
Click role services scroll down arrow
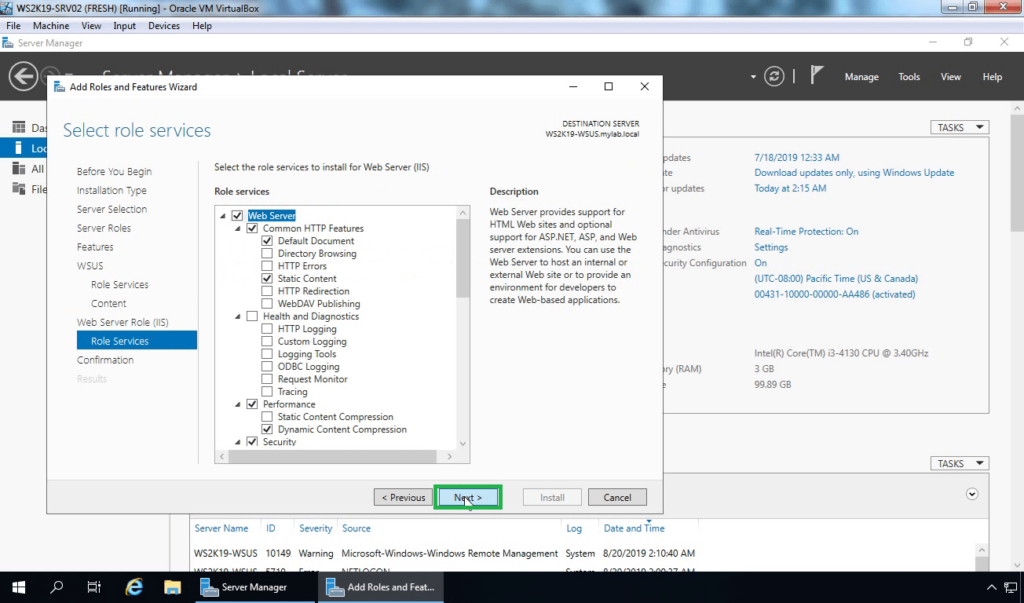point(462,444)
